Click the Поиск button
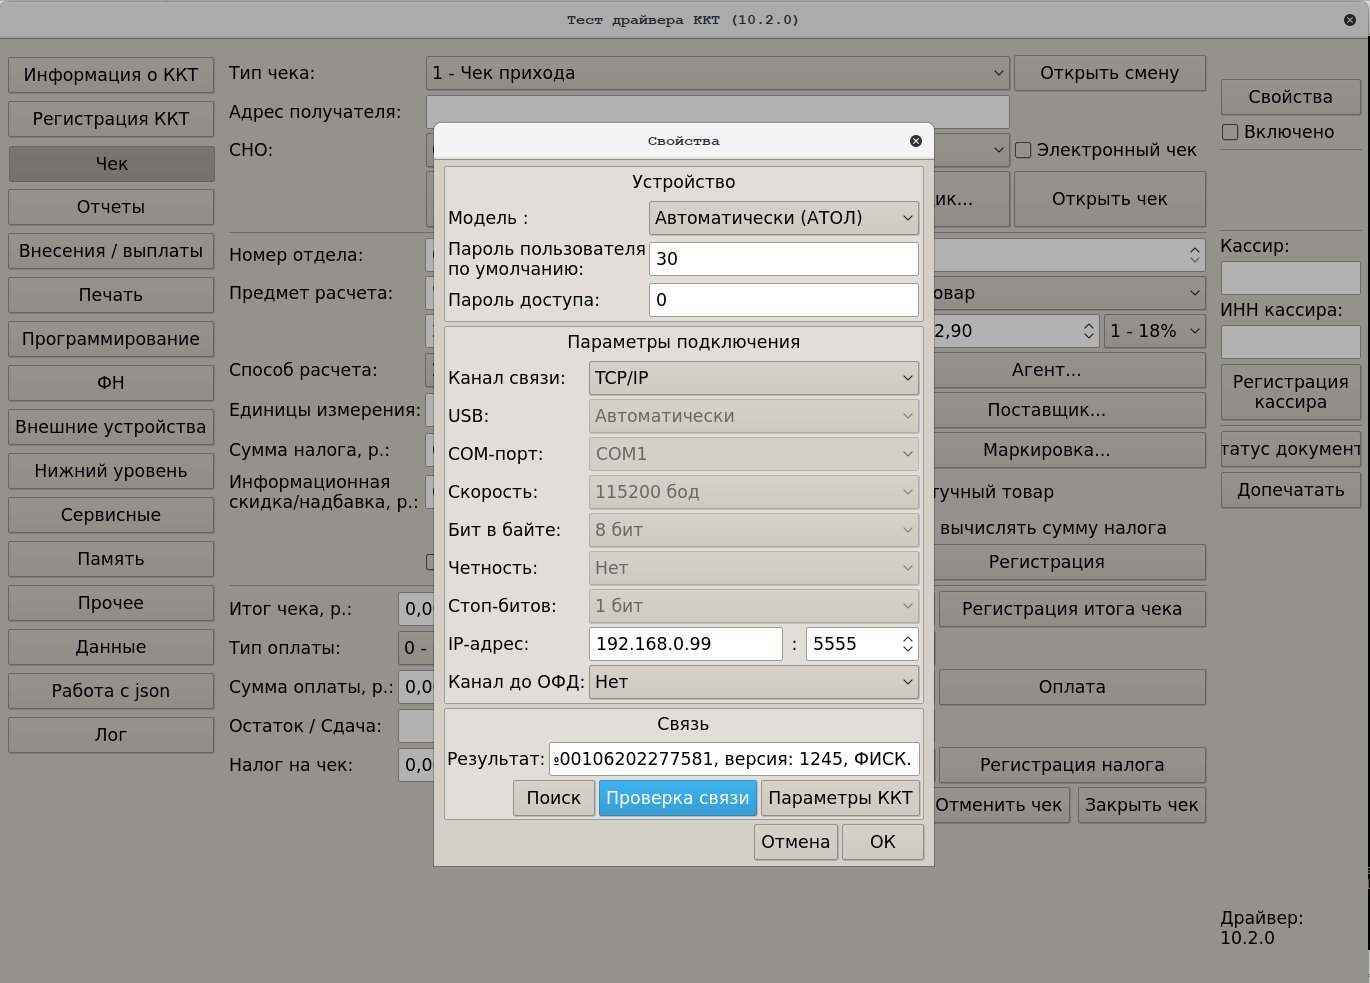1370x983 pixels. coord(553,798)
